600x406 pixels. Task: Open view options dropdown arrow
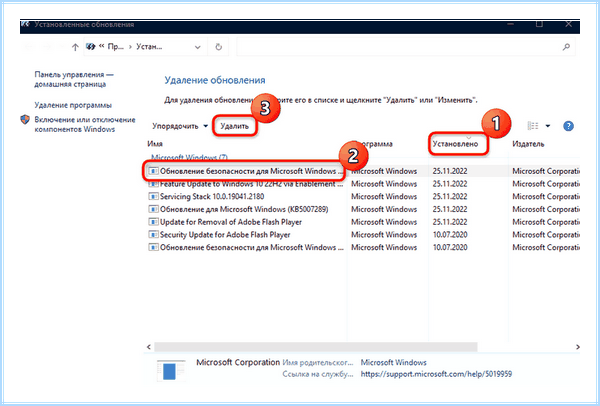pyautogui.click(x=548, y=126)
